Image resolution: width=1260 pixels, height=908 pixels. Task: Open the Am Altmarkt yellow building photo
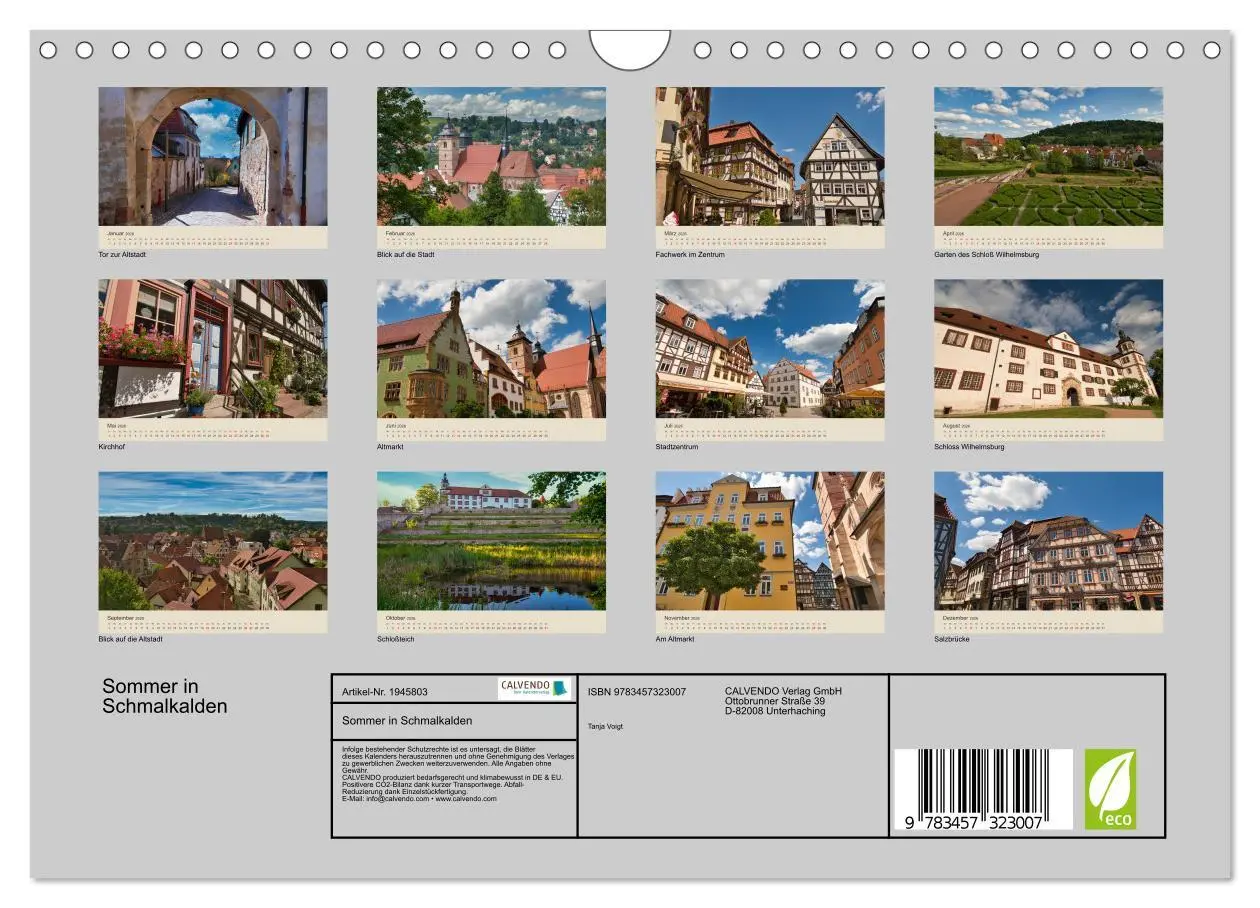[770, 540]
